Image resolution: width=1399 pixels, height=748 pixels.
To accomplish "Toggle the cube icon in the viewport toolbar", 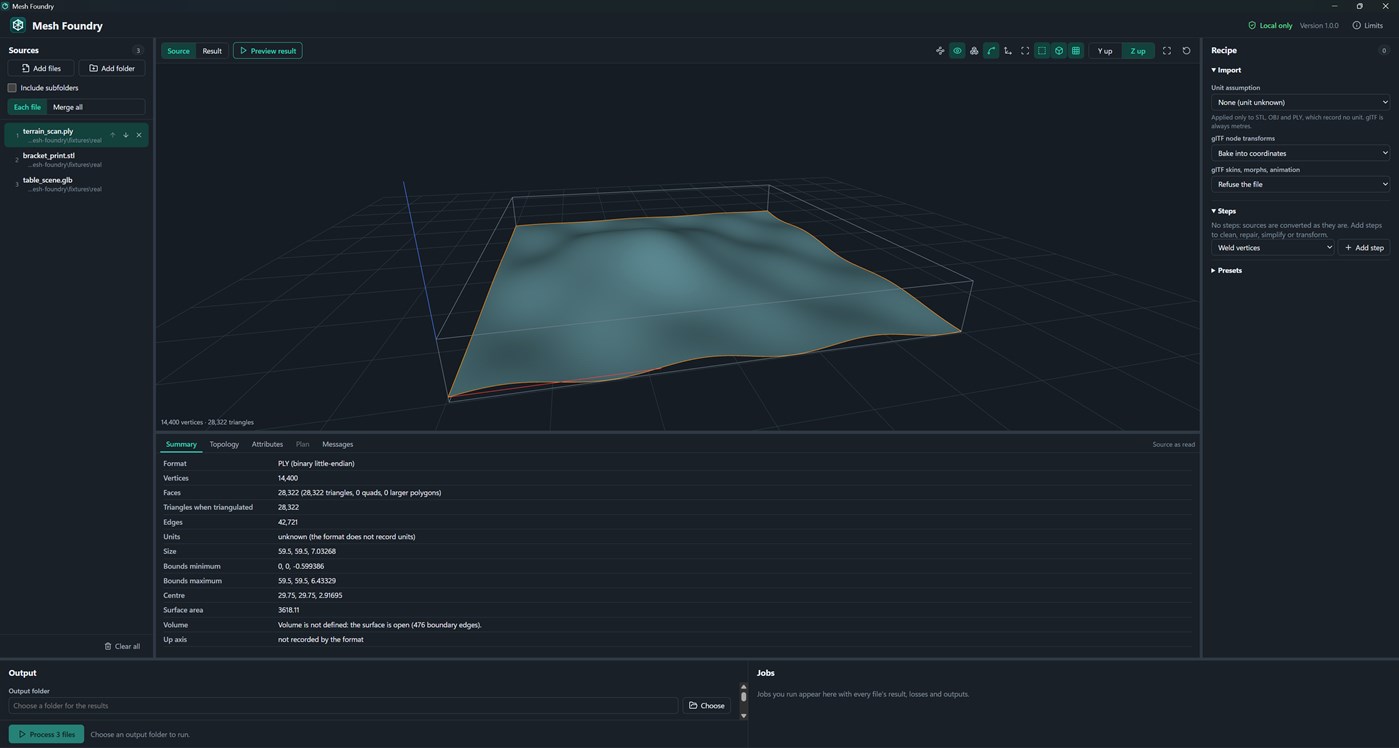I will (x=1059, y=51).
